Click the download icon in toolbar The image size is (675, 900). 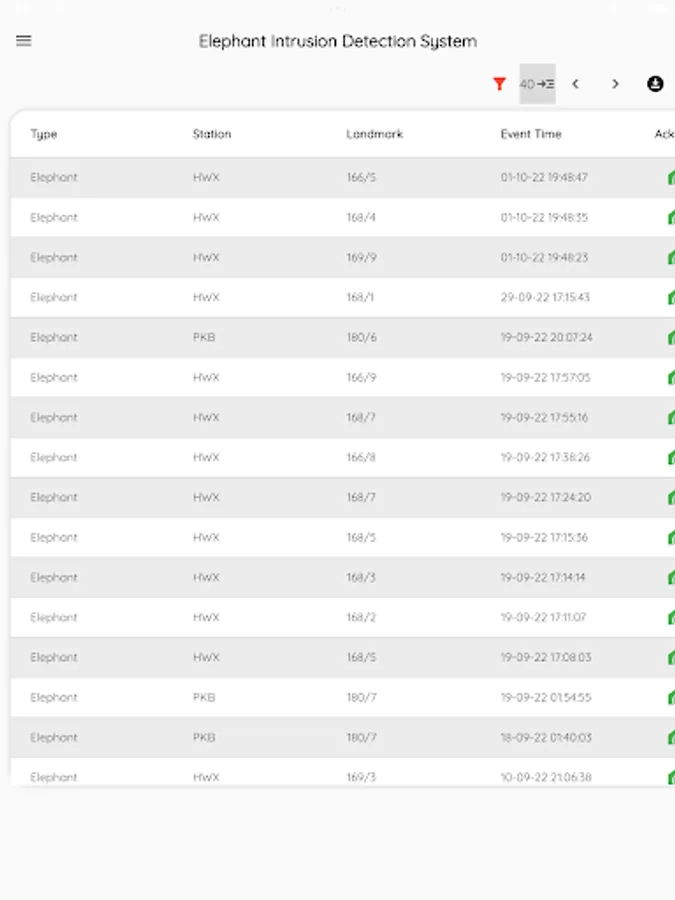655,84
